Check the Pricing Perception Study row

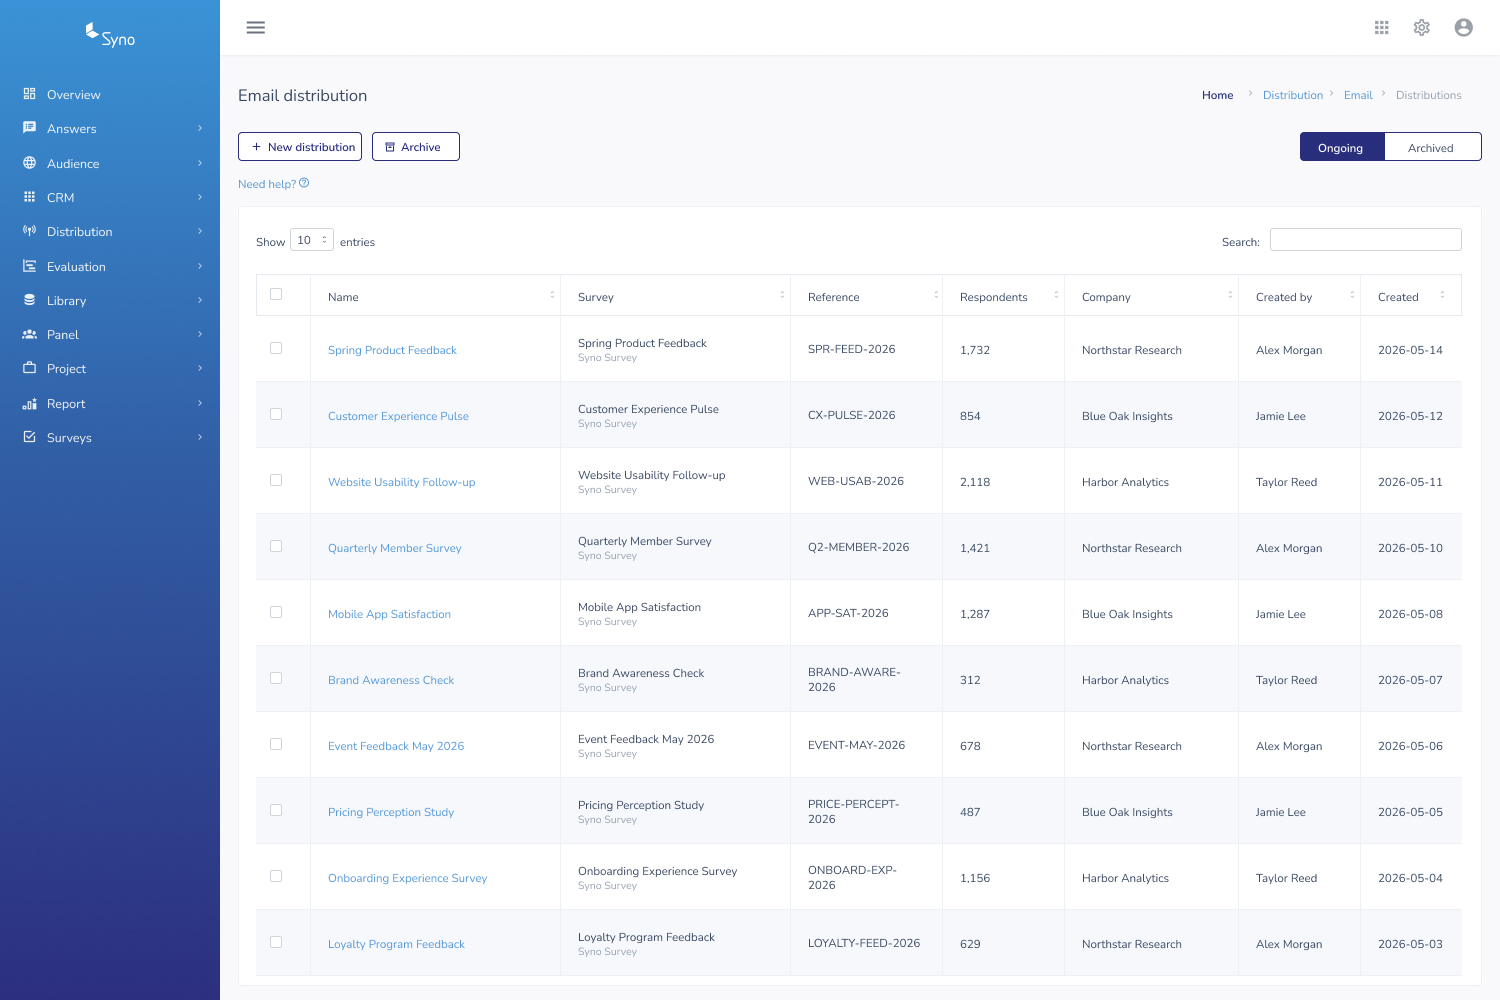pos(276,810)
